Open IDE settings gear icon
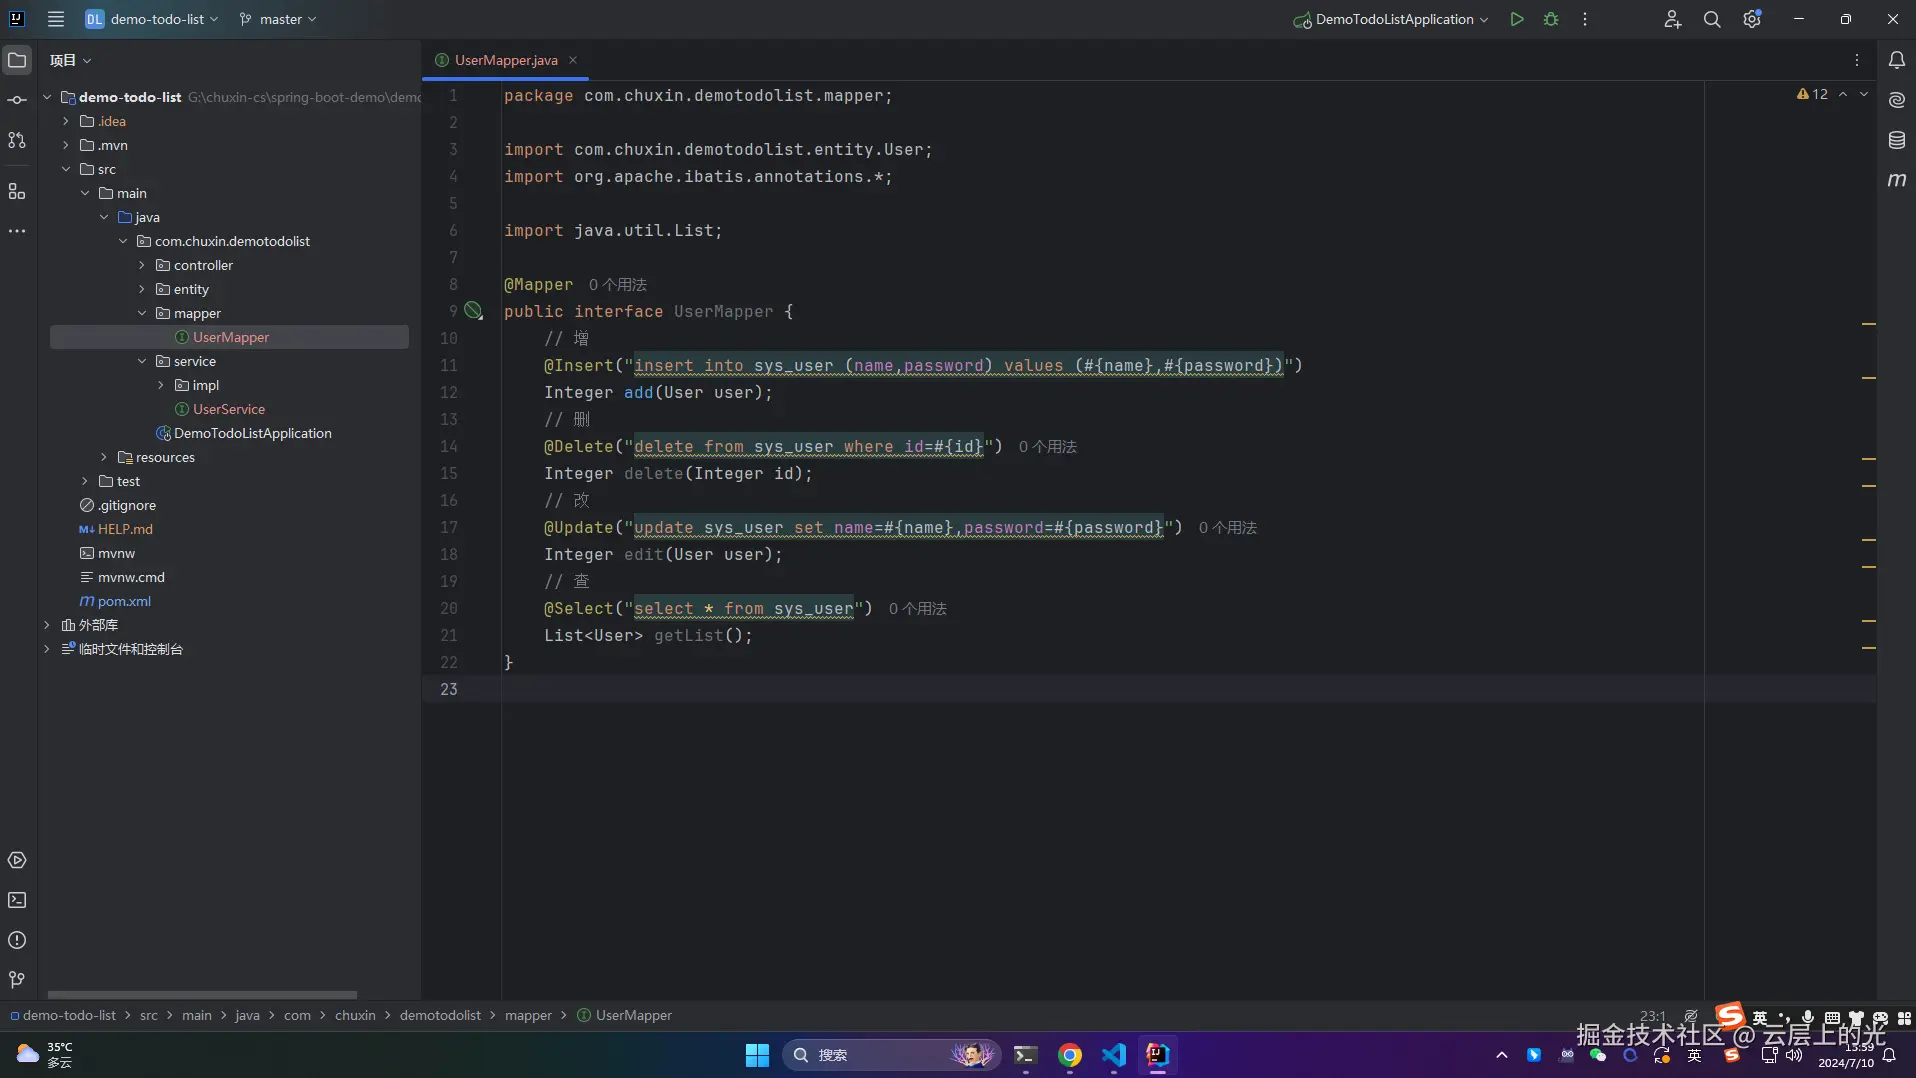Image resolution: width=1916 pixels, height=1078 pixels. tap(1752, 19)
